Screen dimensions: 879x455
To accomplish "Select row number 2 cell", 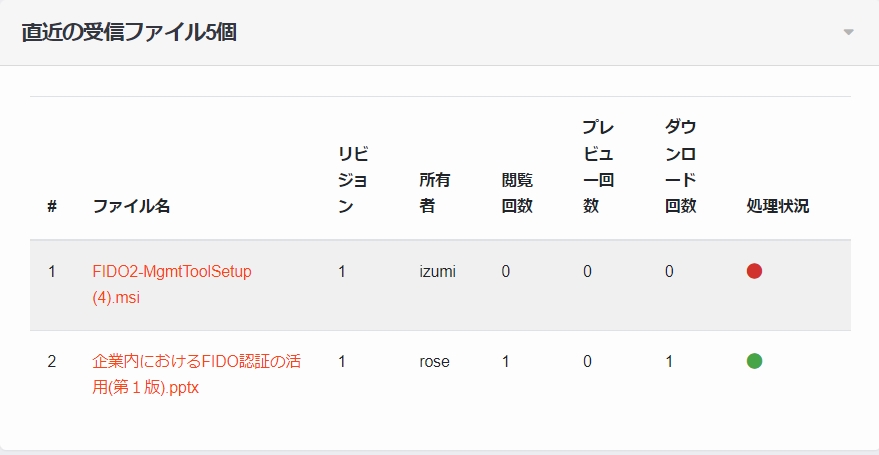I will coord(52,361).
